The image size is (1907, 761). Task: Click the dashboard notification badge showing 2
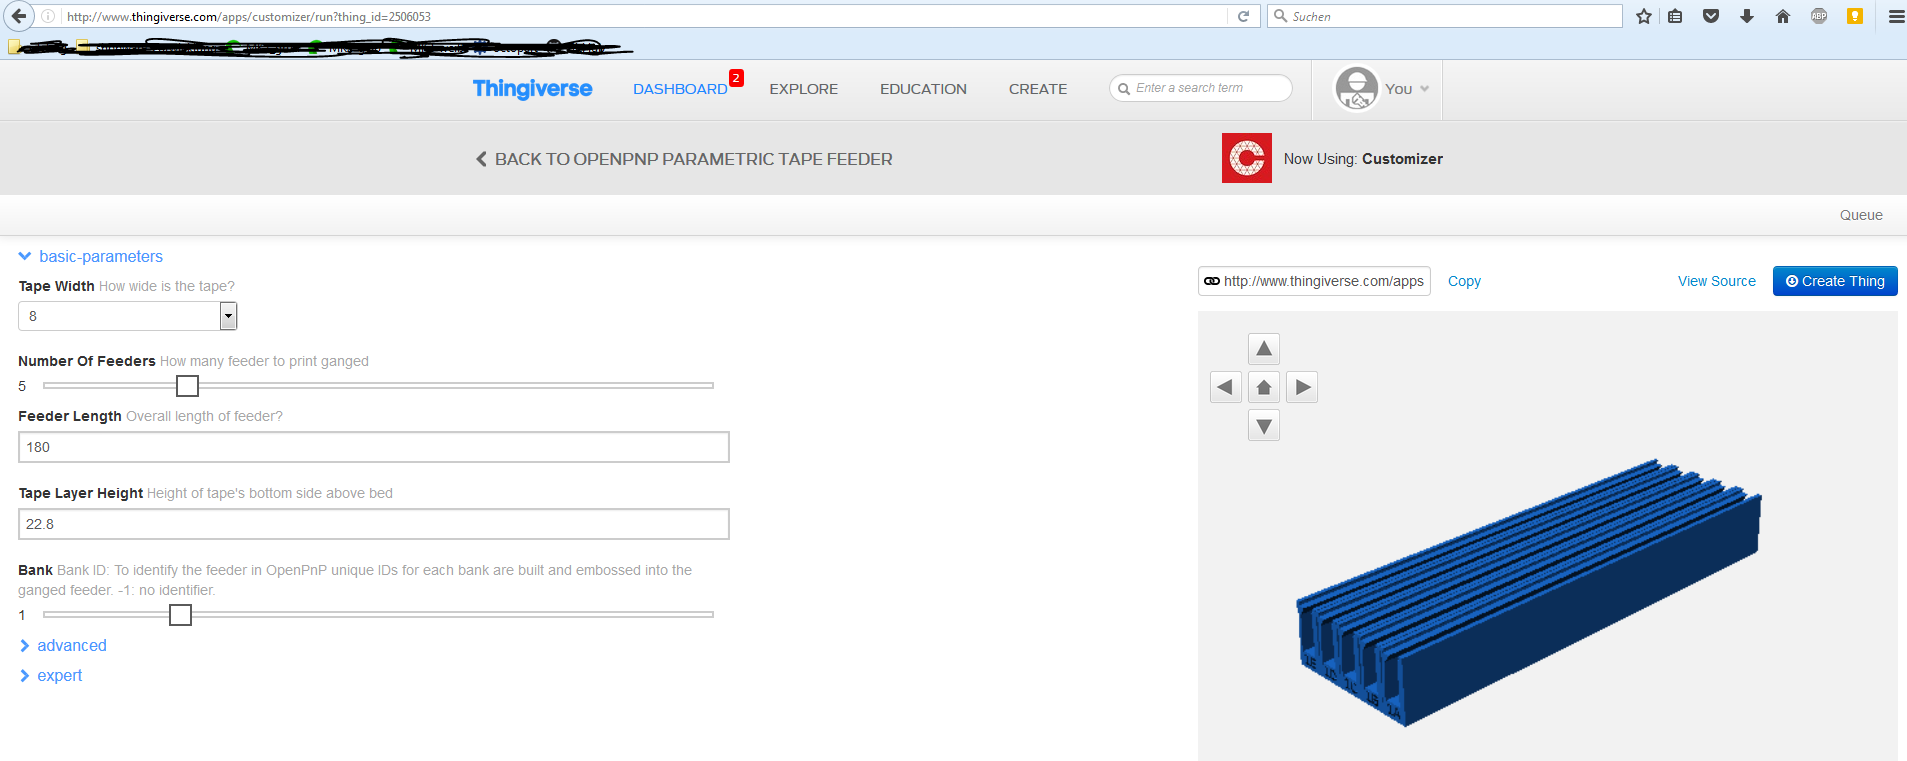736,78
